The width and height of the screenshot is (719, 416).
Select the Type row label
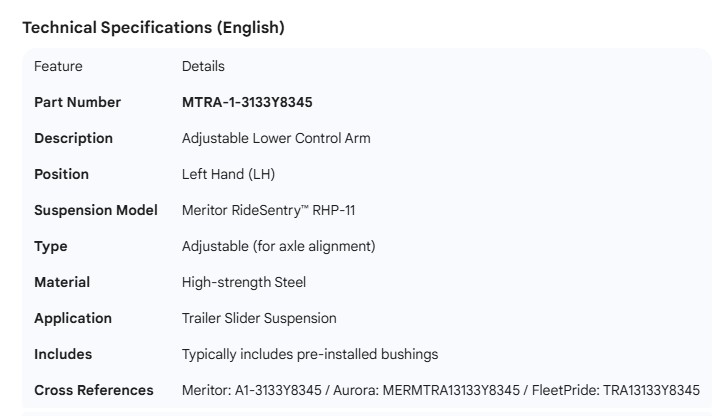(x=50, y=246)
